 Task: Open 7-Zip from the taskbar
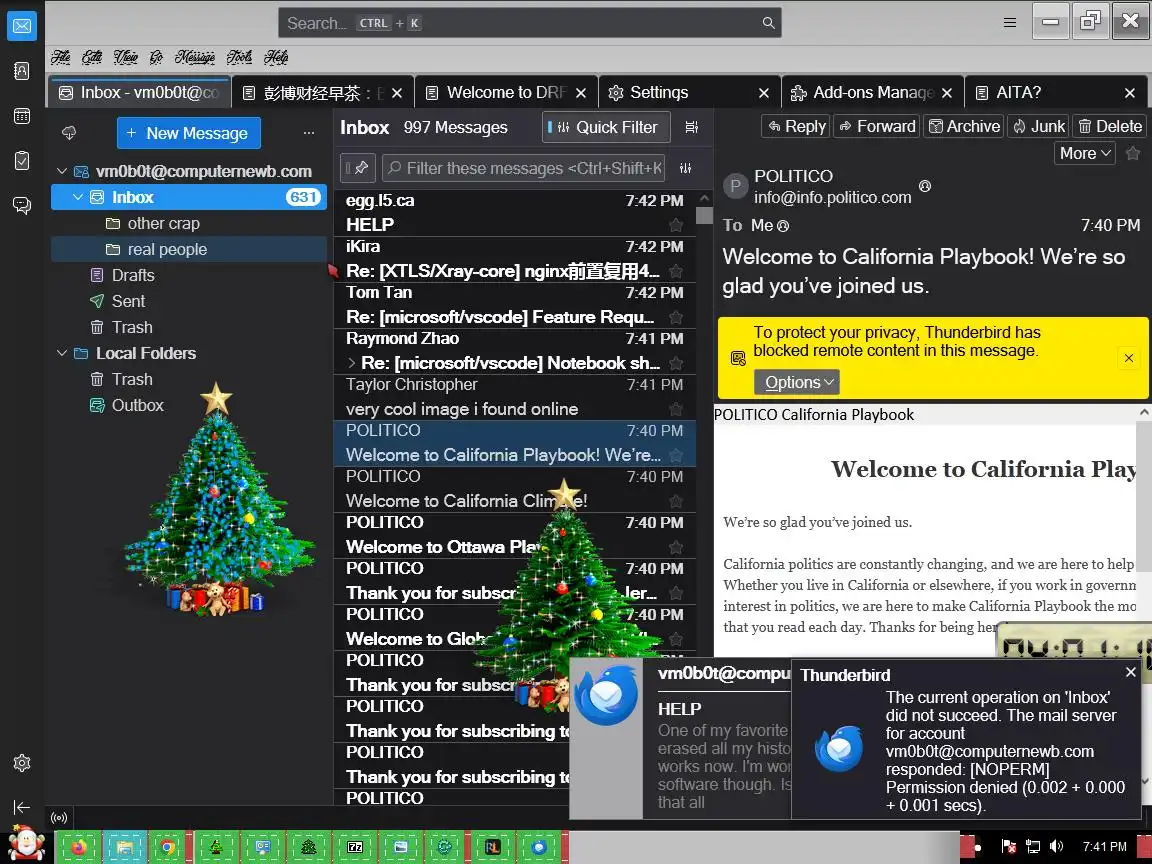pyautogui.click(x=354, y=847)
